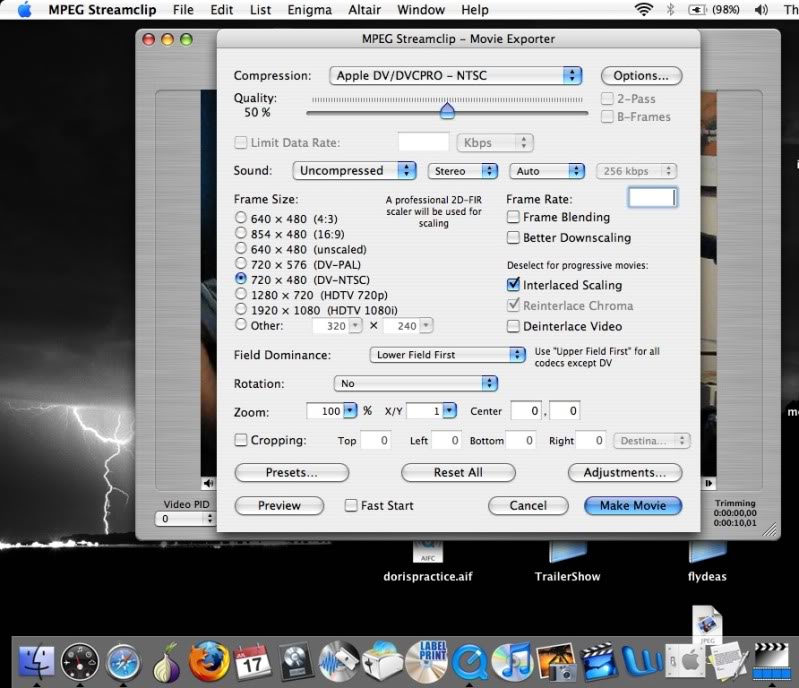Click the Bluetooth menu bar icon
This screenshot has height=688, width=799.
pos(671,10)
